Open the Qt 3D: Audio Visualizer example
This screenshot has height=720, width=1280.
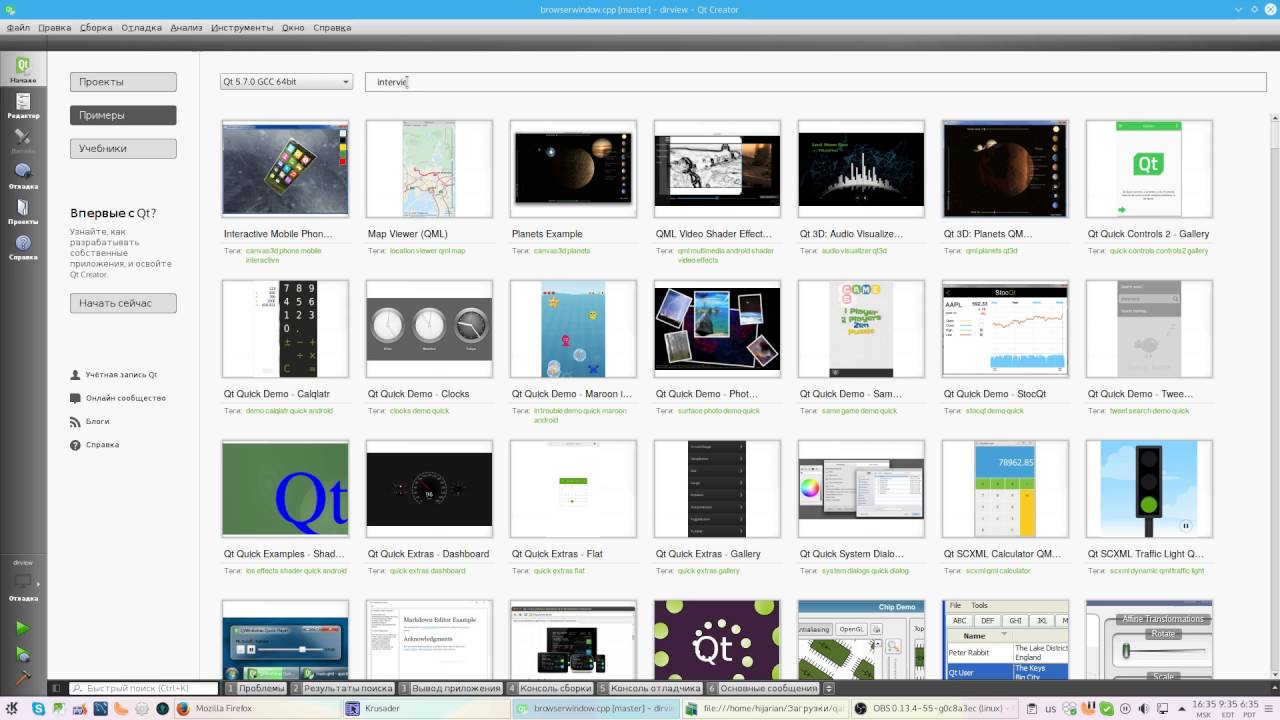pos(861,169)
